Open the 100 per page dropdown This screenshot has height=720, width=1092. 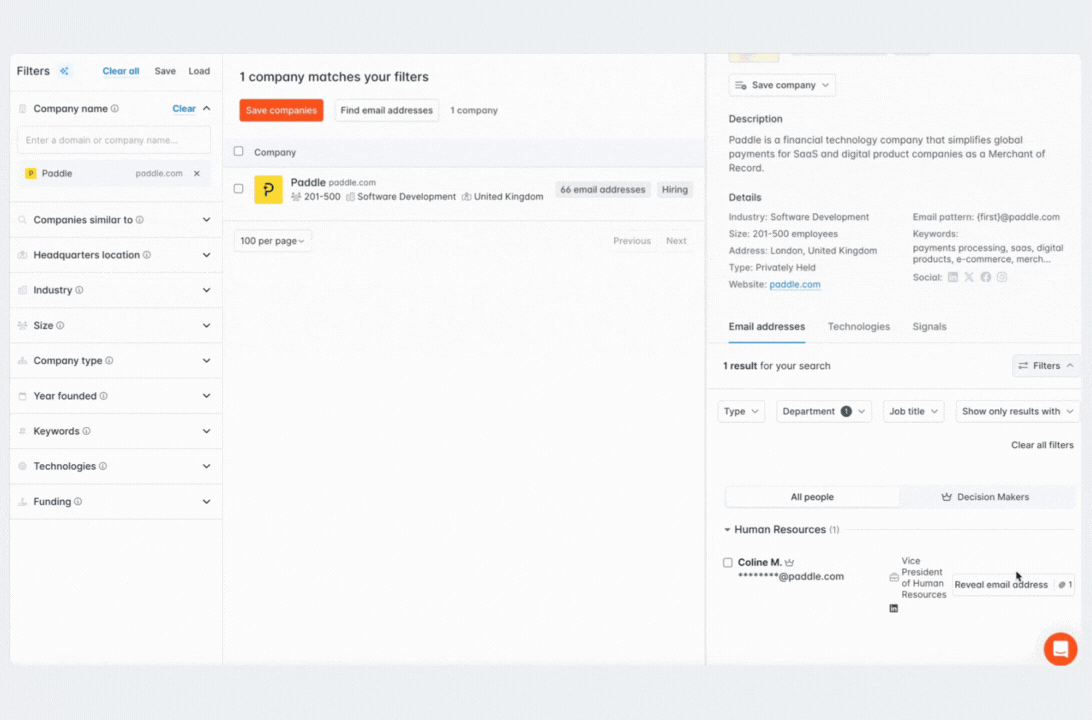(273, 241)
